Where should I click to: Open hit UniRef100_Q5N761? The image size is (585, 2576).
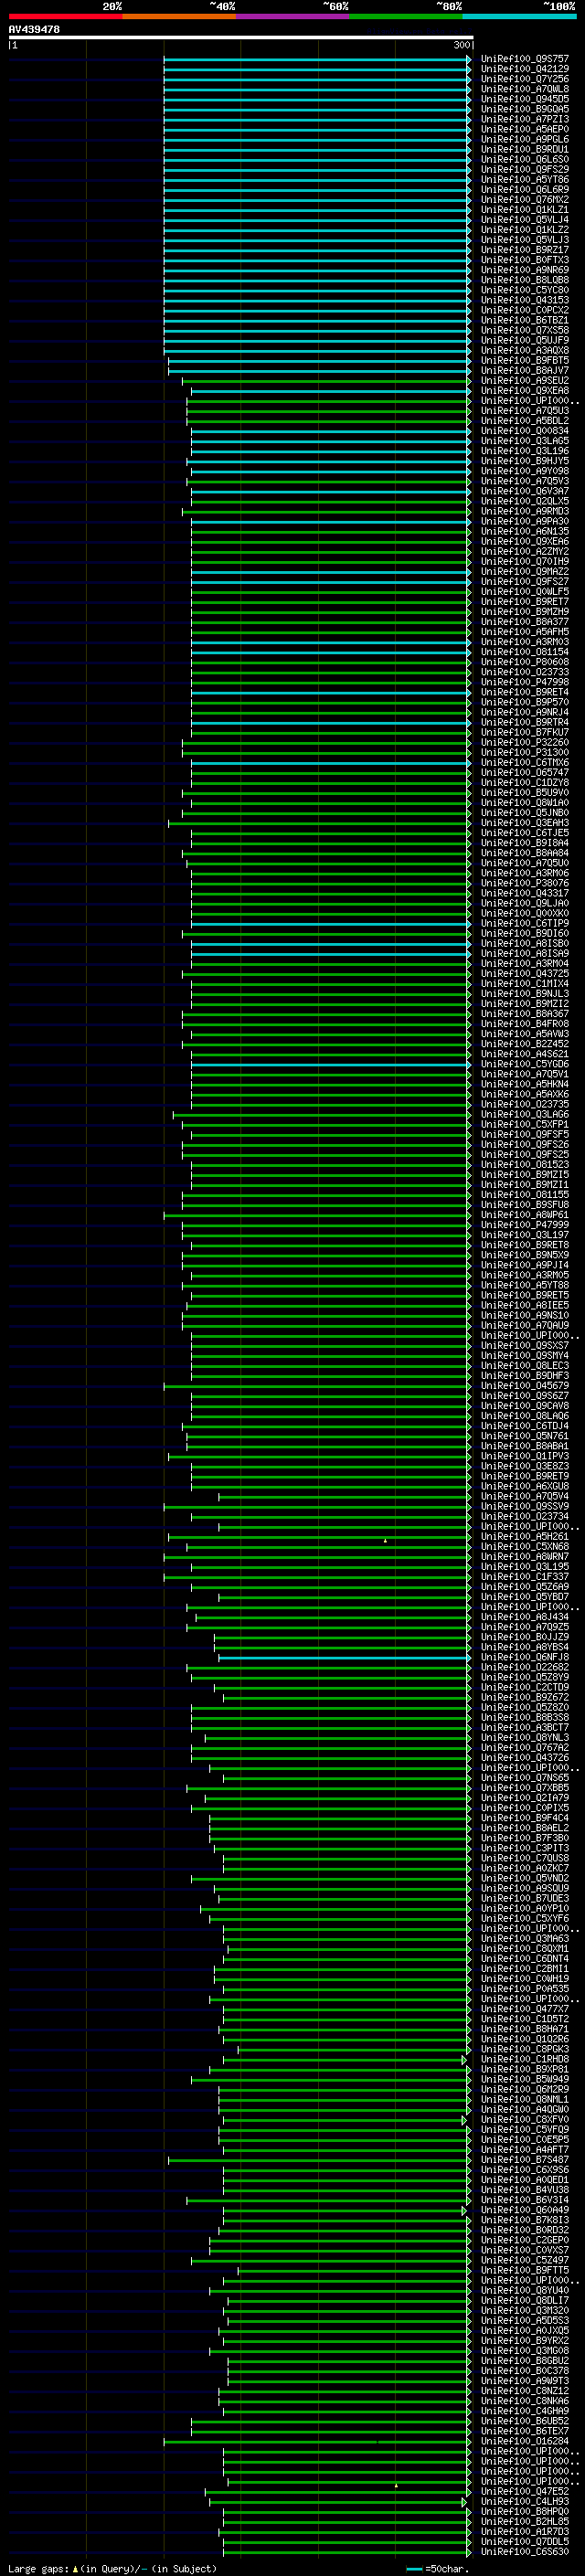525,1436
